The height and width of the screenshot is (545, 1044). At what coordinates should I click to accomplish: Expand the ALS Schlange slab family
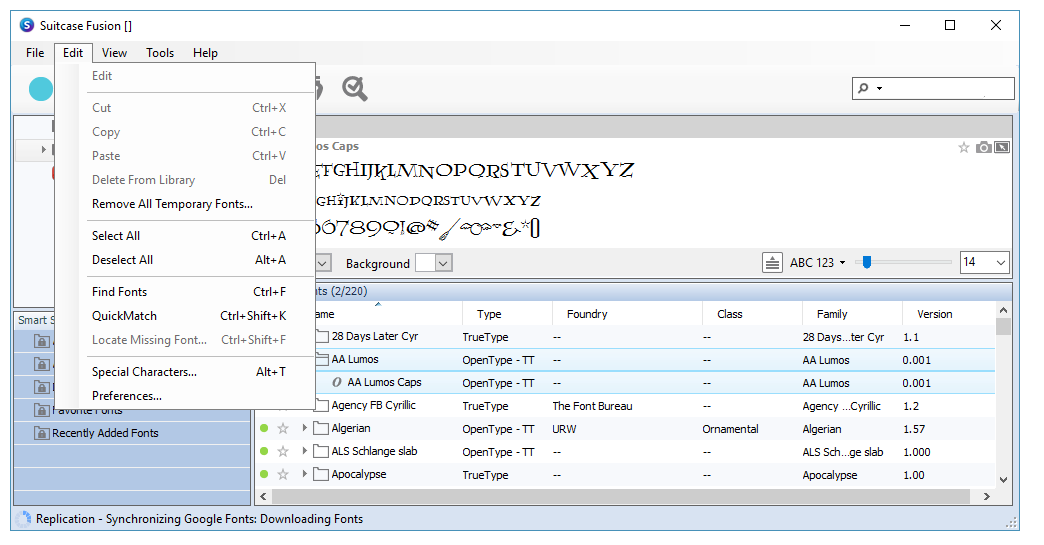304,451
